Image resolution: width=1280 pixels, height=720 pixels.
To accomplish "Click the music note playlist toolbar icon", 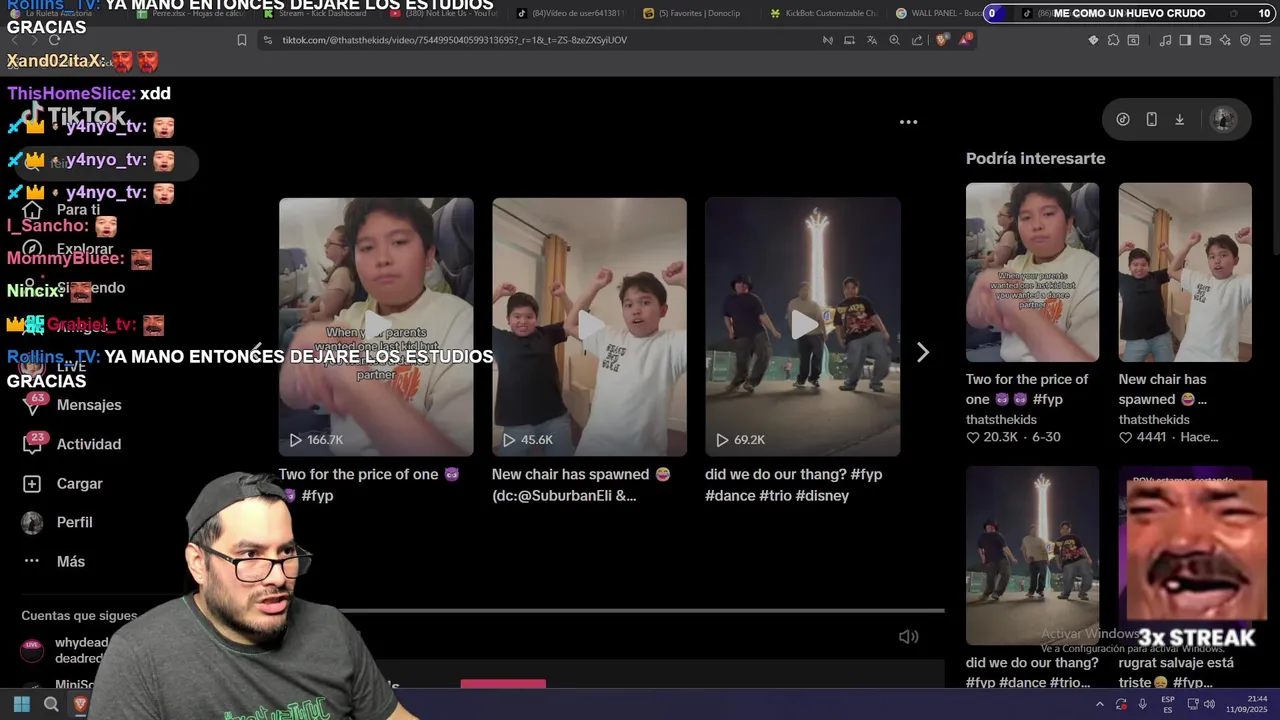I will click(1165, 40).
